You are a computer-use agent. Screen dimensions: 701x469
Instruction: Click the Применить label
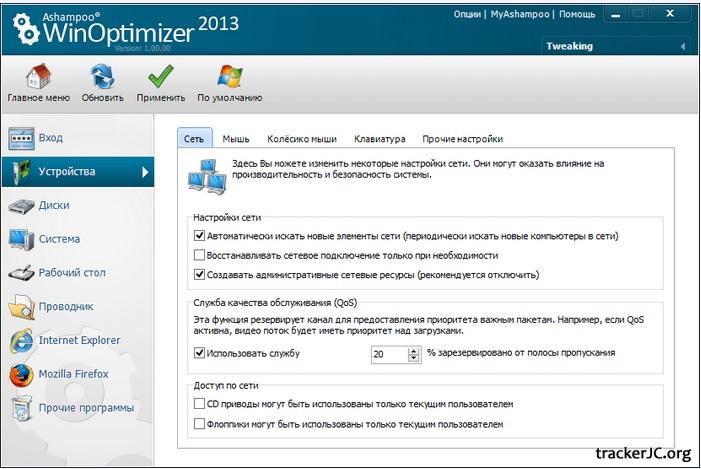tap(161, 98)
